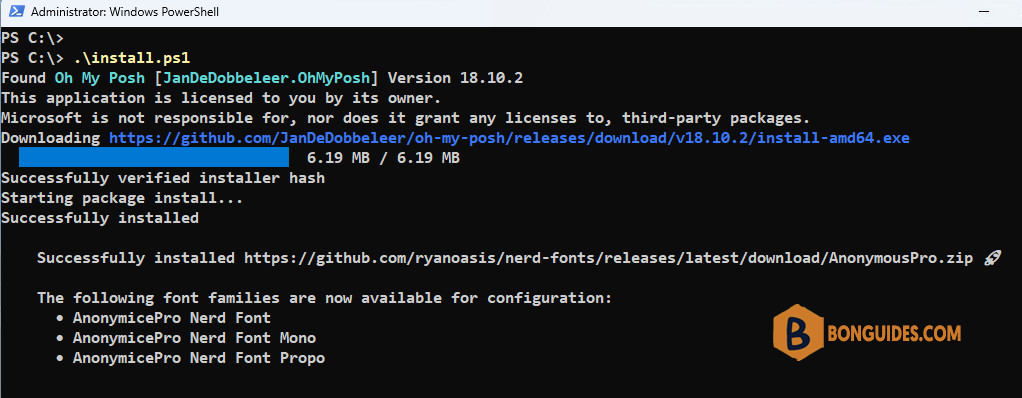Click the first empty PS C:\> prompt line
Viewport: 1022px width, 398px height.
point(33,38)
